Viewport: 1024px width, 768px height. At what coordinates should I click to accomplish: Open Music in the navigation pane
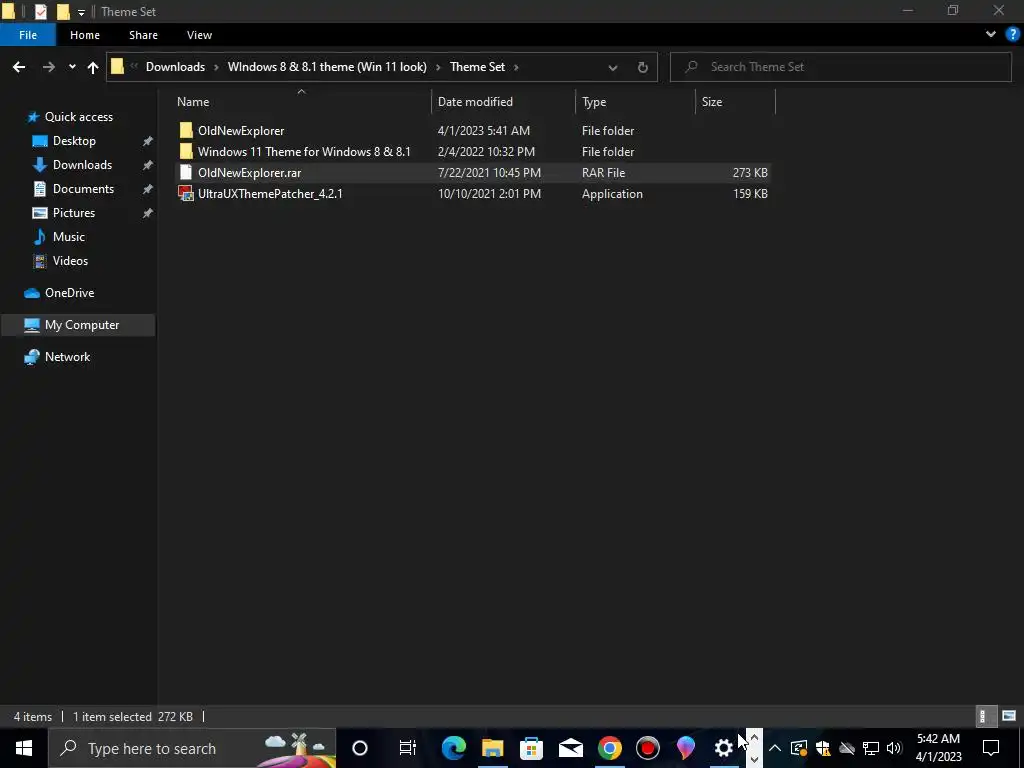point(69,237)
